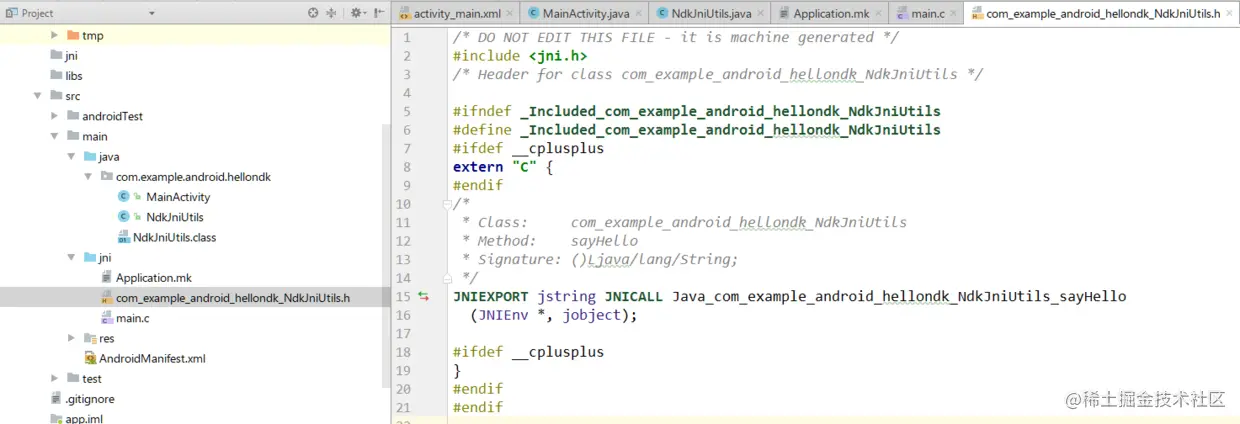Click the hide Project panel icon
Image resolution: width=1240 pixels, height=424 pixels.
click(379, 13)
